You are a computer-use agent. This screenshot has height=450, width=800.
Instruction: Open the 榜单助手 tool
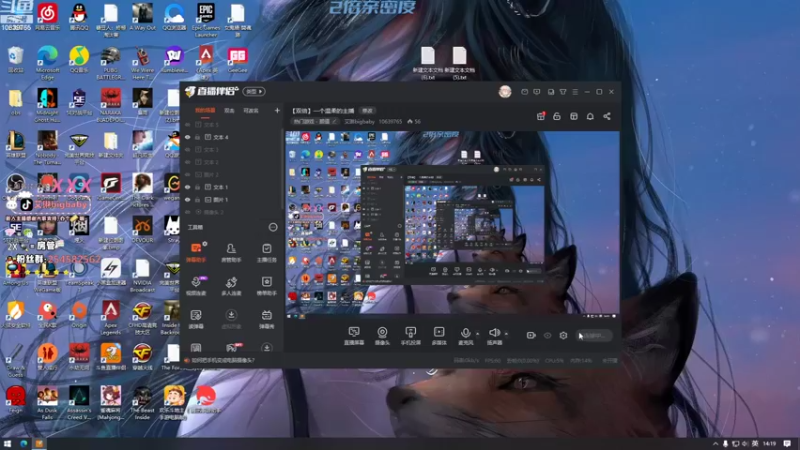pyautogui.click(x=266, y=286)
